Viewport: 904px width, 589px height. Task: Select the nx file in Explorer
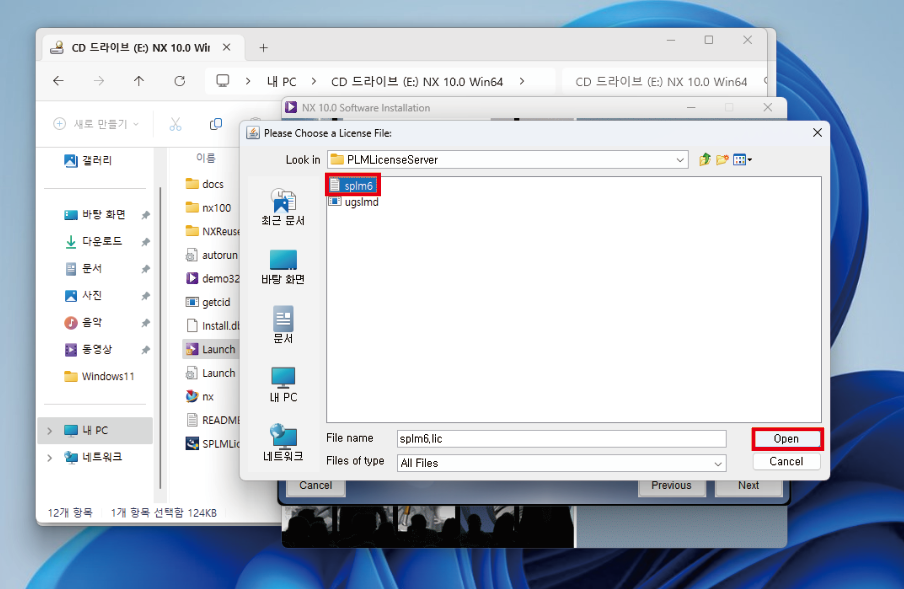200,397
